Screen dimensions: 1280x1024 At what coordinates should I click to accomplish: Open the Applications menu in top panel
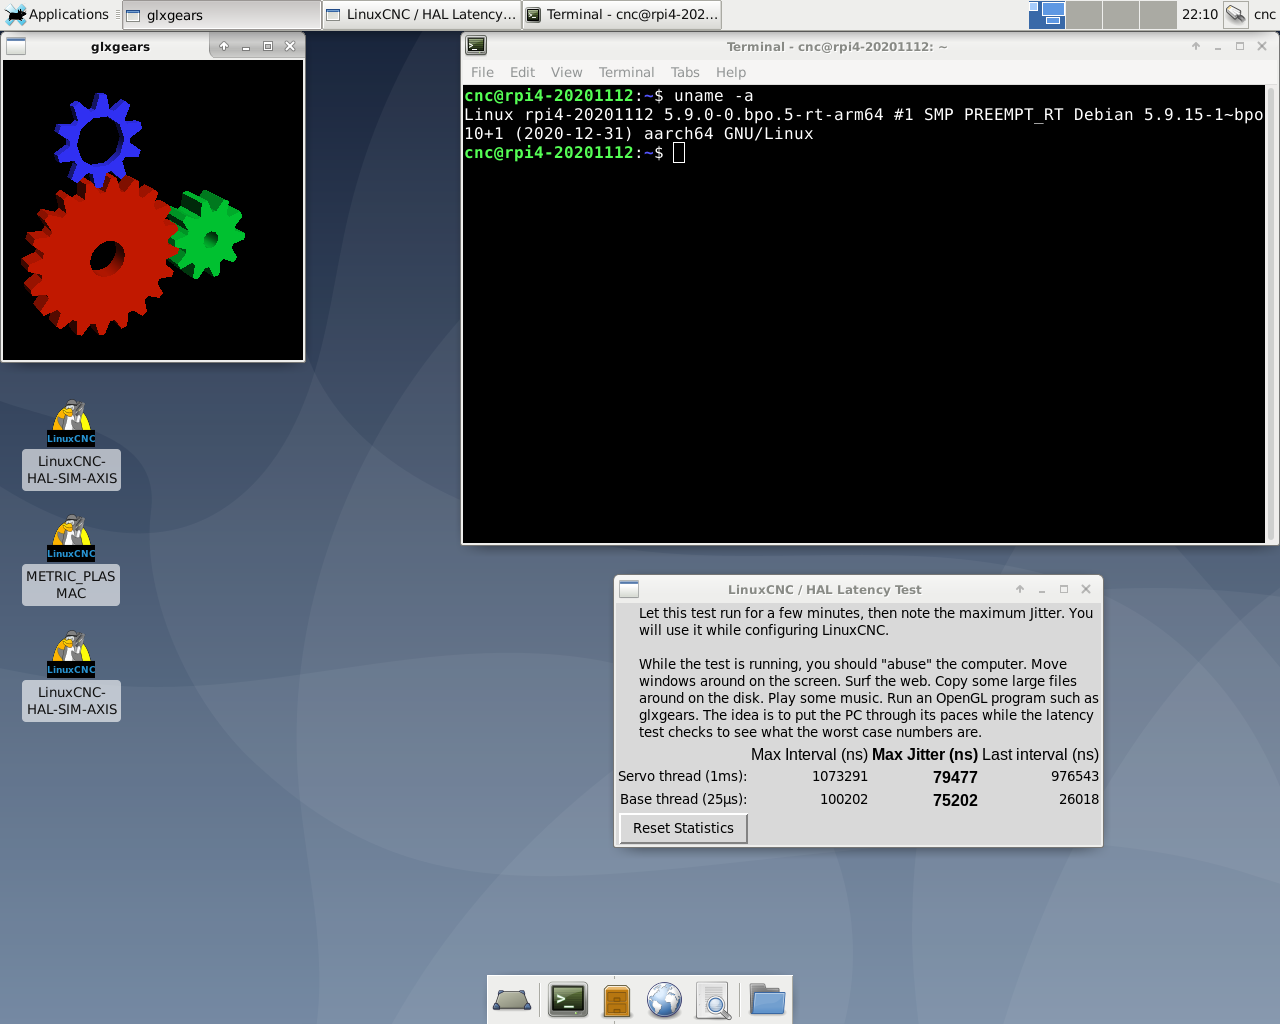57,14
